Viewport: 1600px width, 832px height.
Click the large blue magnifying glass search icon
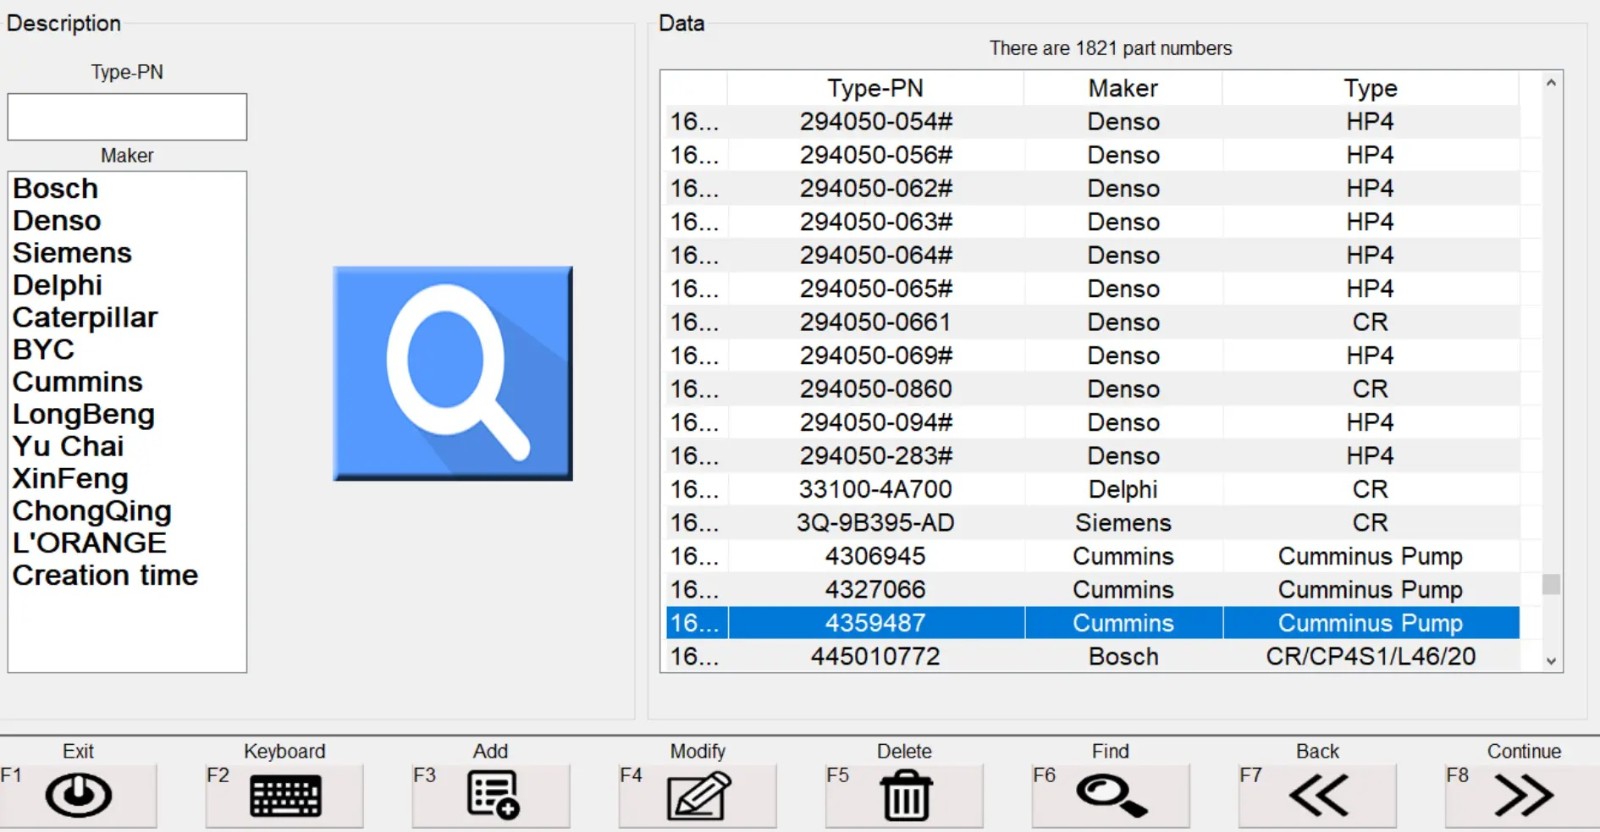452,373
